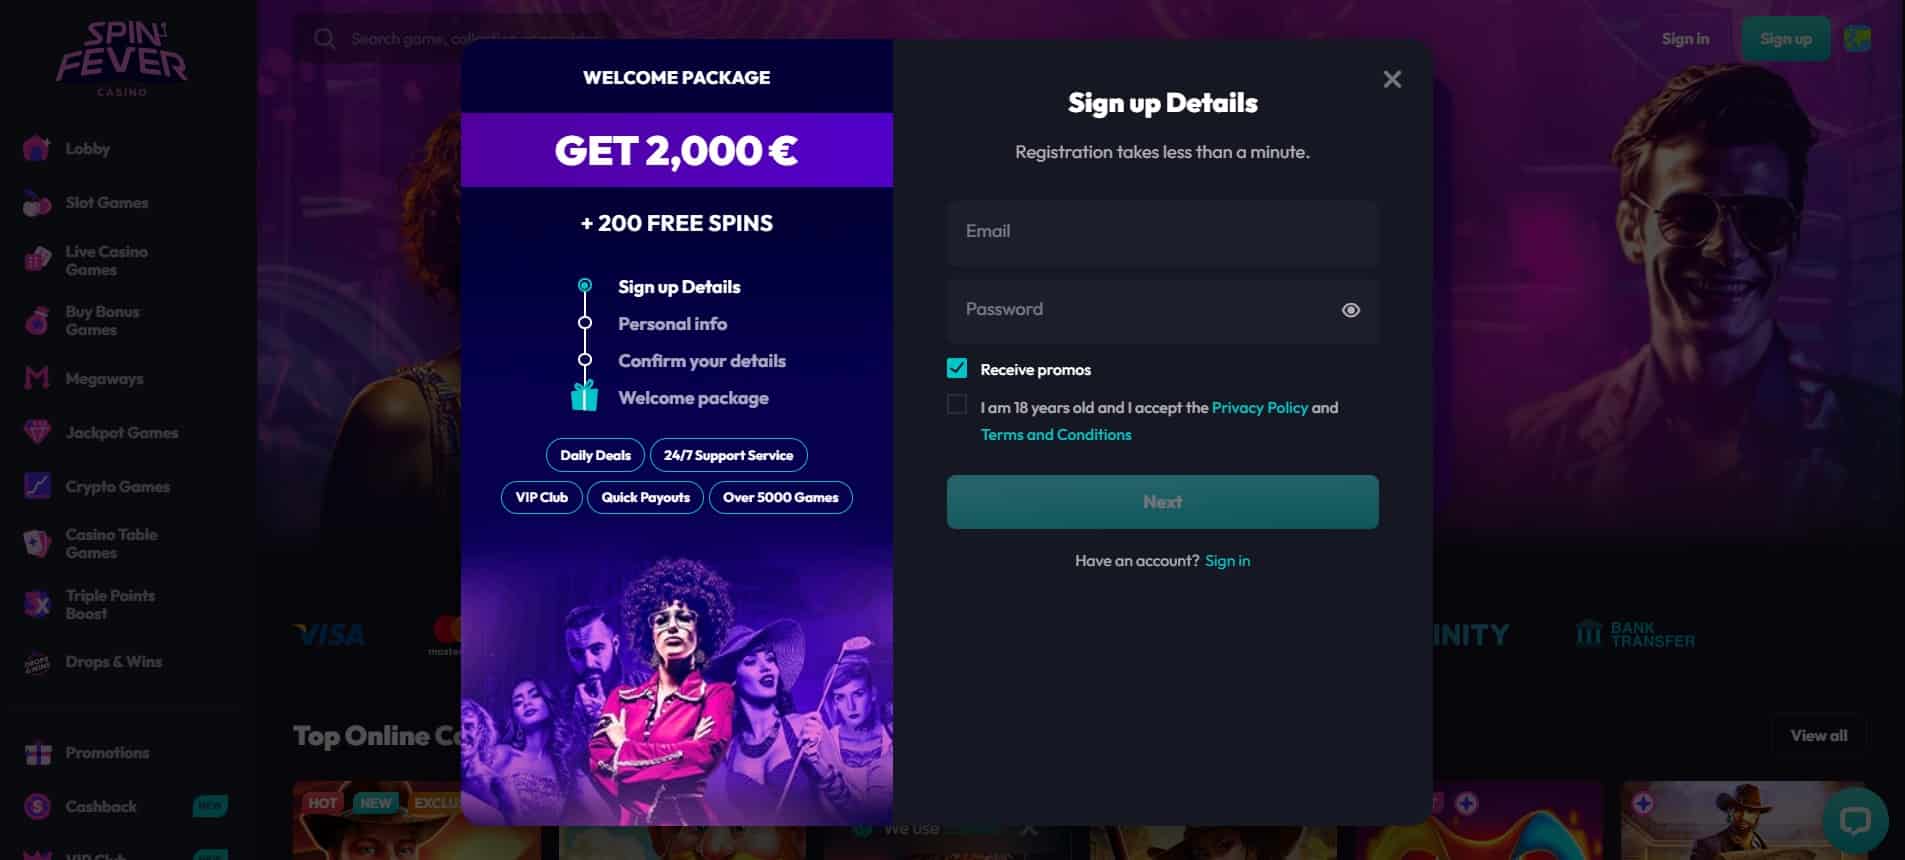Tick the 18 years old agreement checkbox
Screen dimensions: 1905x860
coord(957,405)
